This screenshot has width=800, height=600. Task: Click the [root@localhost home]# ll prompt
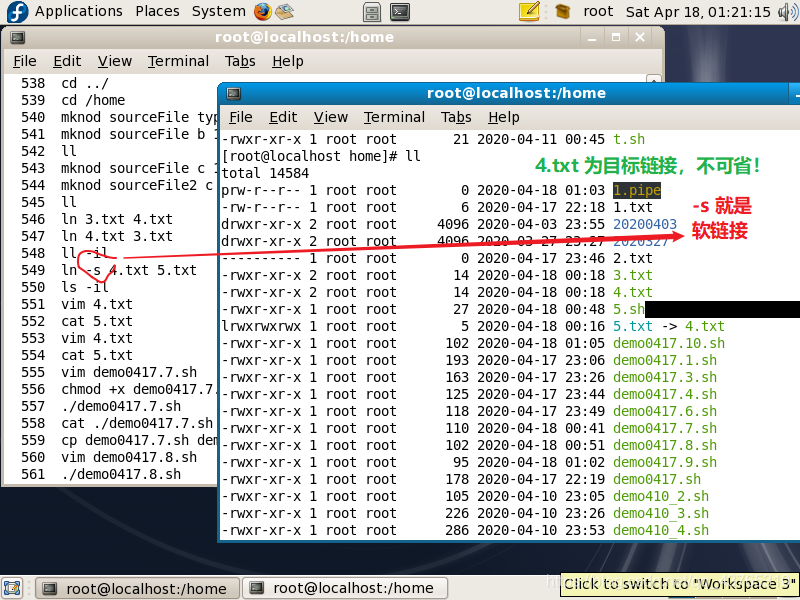click(x=321, y=156)
